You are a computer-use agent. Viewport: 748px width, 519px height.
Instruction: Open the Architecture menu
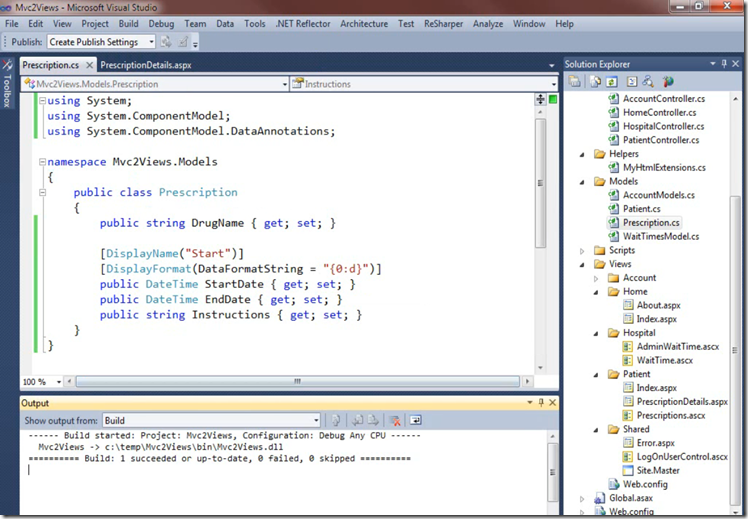point(364,24)
